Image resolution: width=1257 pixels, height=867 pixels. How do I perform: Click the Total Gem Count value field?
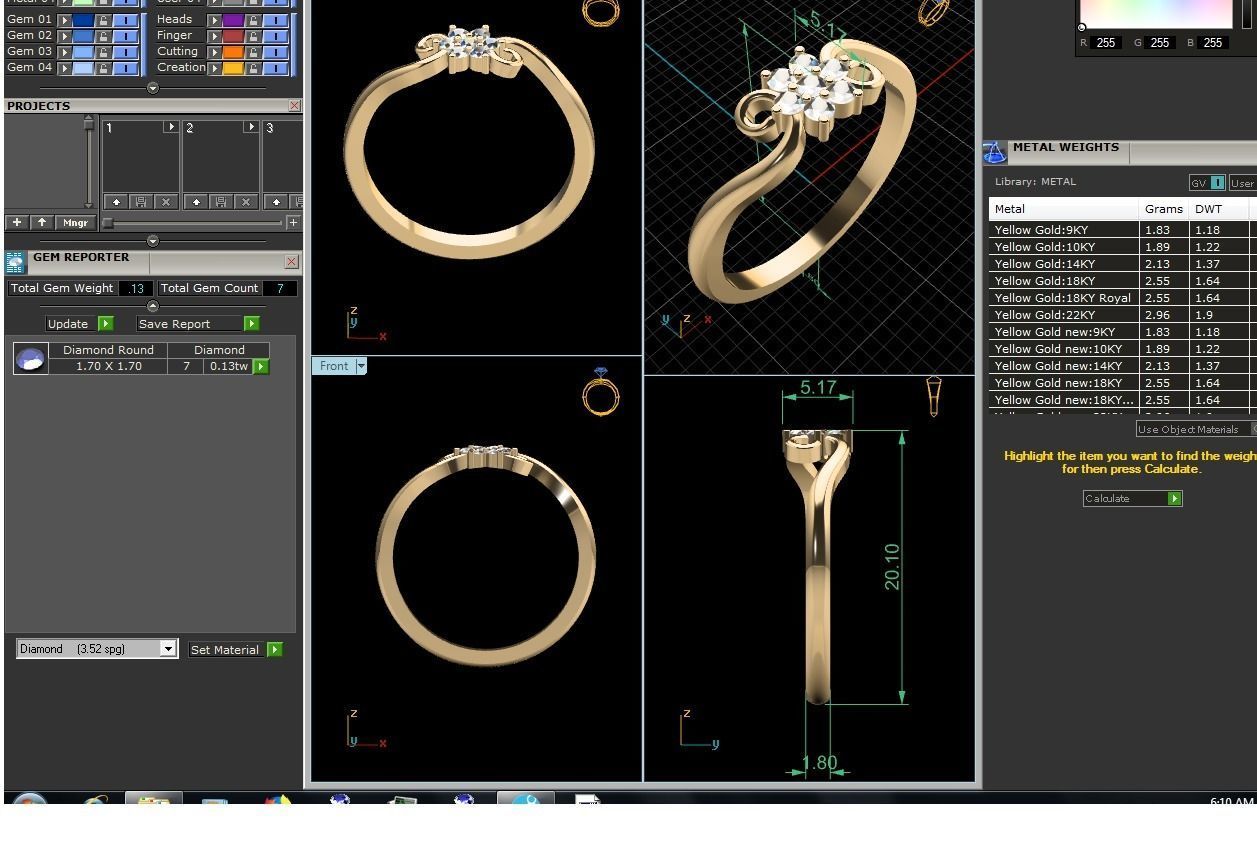tap(280, 288)
